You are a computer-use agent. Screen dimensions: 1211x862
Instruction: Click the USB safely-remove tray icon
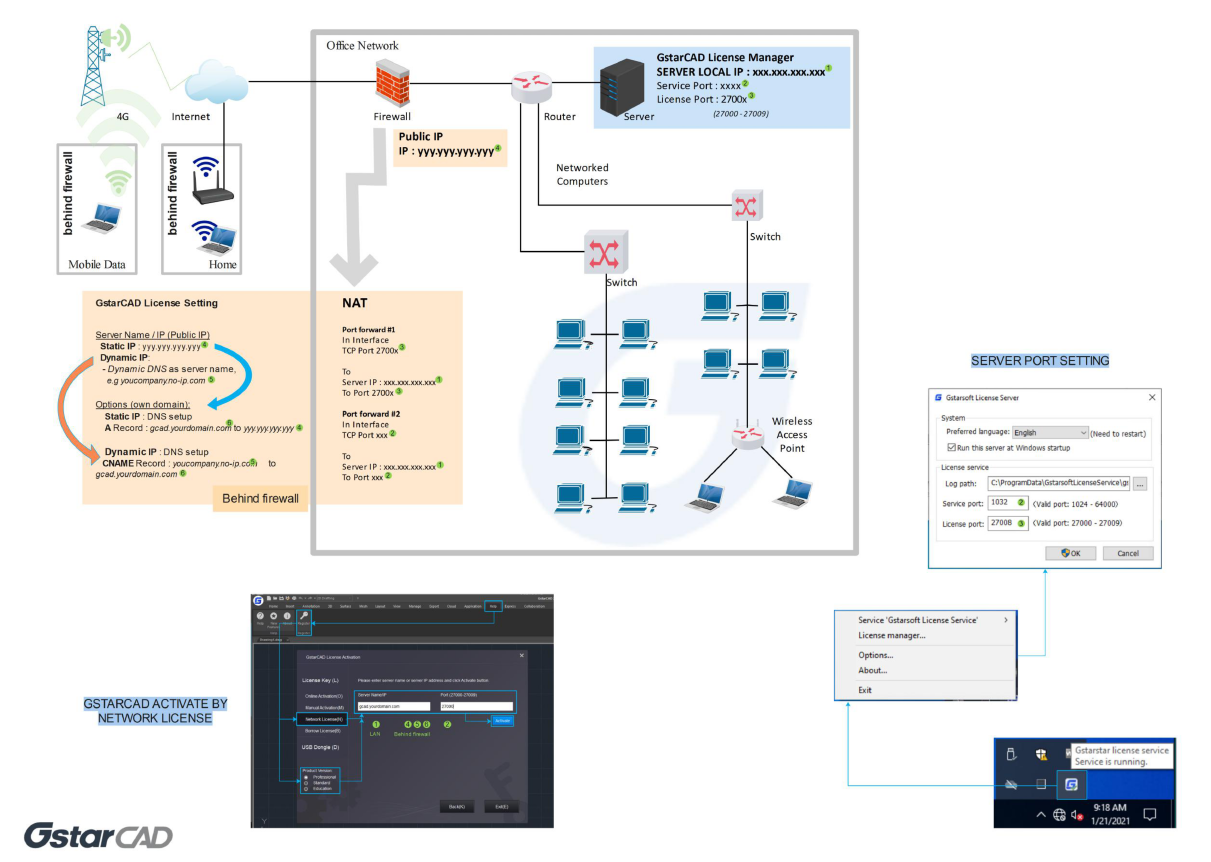coord(1010,755)
